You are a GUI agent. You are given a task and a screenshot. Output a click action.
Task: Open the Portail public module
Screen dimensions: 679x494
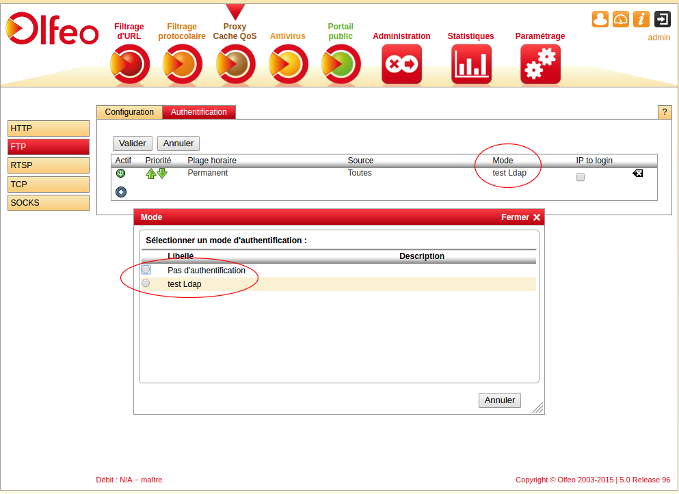(341, 64)
